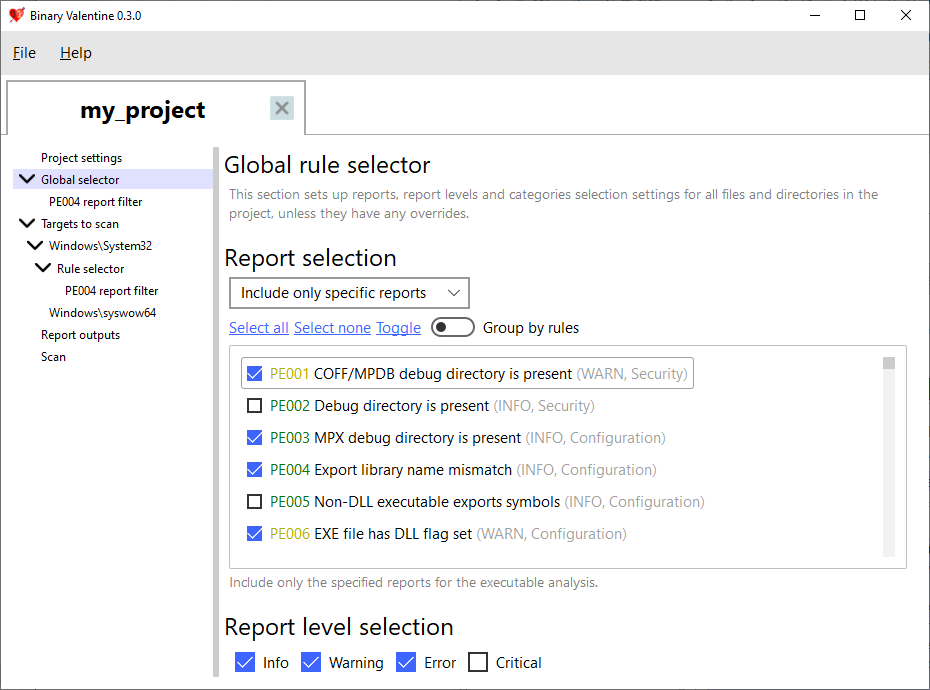Minimize the Binary Valentine window
Viewport: 930px width, 690px height.
click(815, 15)
